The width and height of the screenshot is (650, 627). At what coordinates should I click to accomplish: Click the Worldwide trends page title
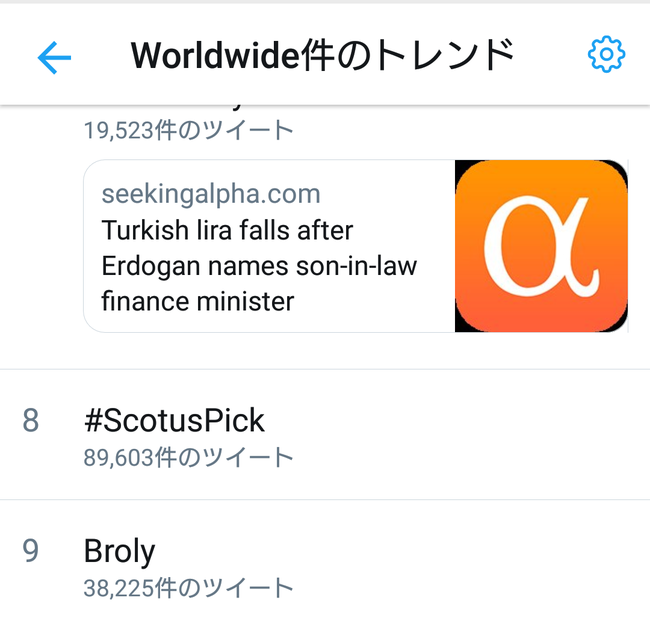(x=323, y=55)
